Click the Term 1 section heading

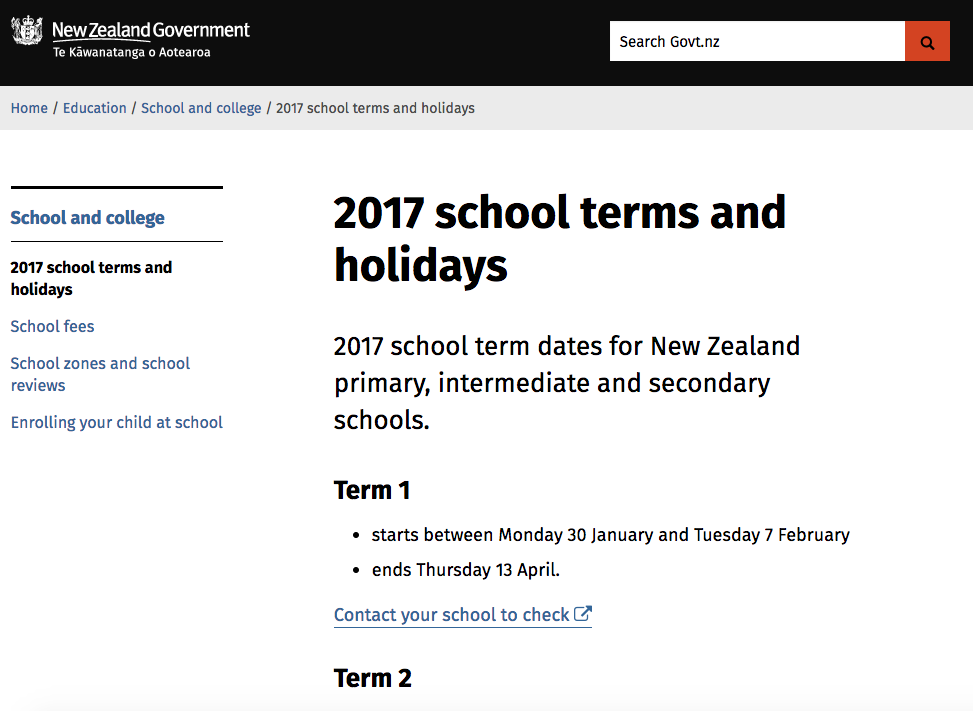pyautogui.click(x=372, y=490)
